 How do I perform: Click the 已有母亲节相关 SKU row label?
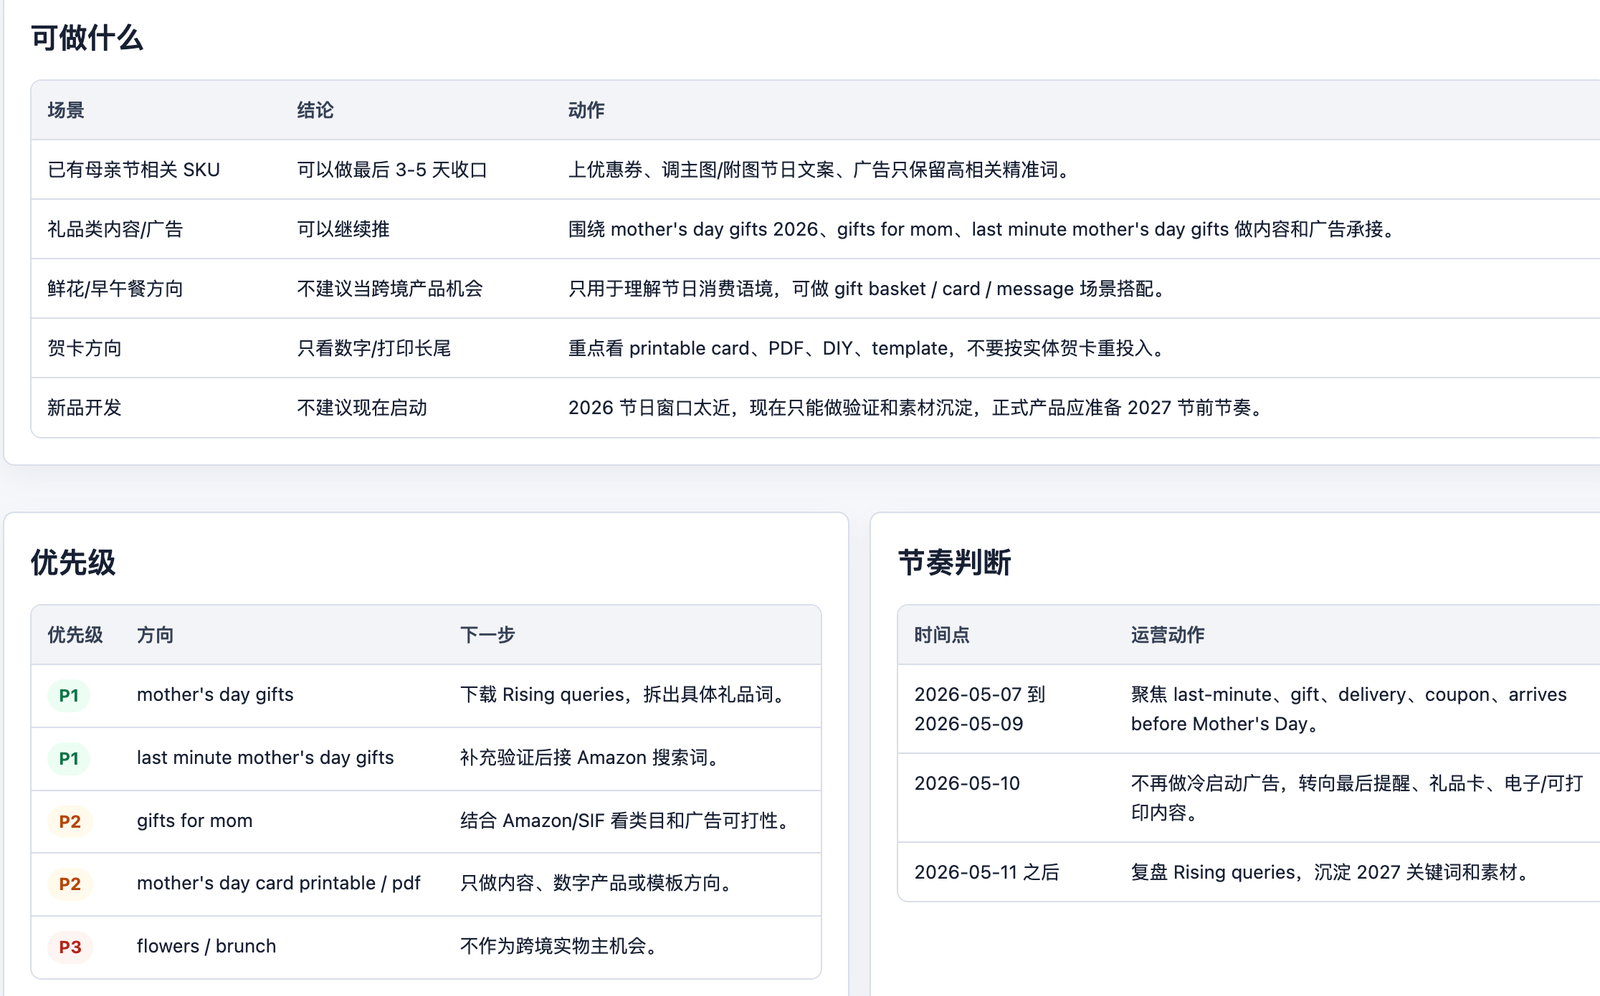click(134, 170)
